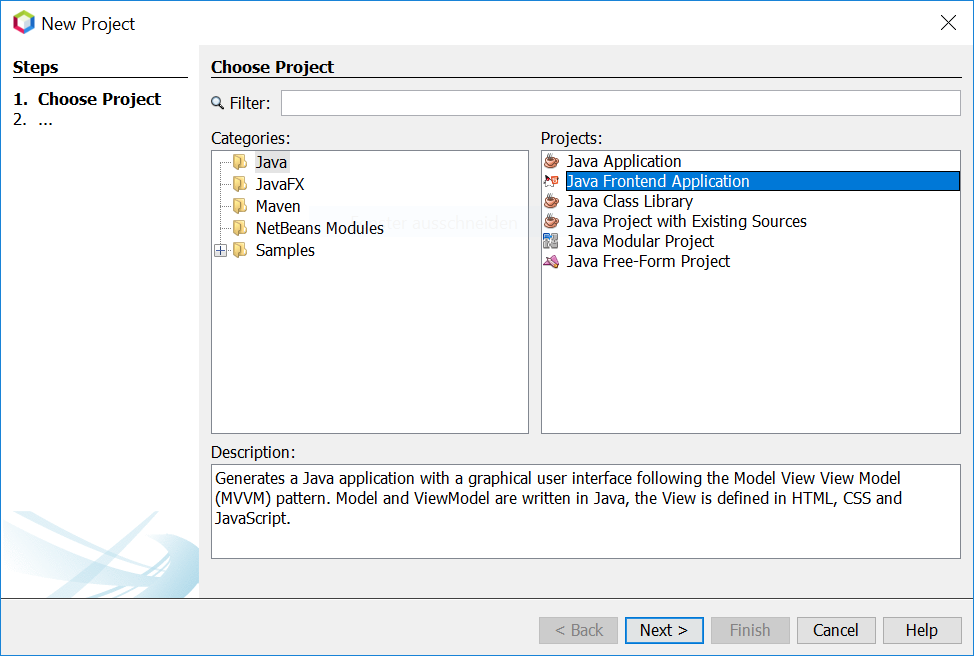The height and width of the screenshot is (656, 974).
Task: Select the Samples category label
Action: [x=285, y=250]
